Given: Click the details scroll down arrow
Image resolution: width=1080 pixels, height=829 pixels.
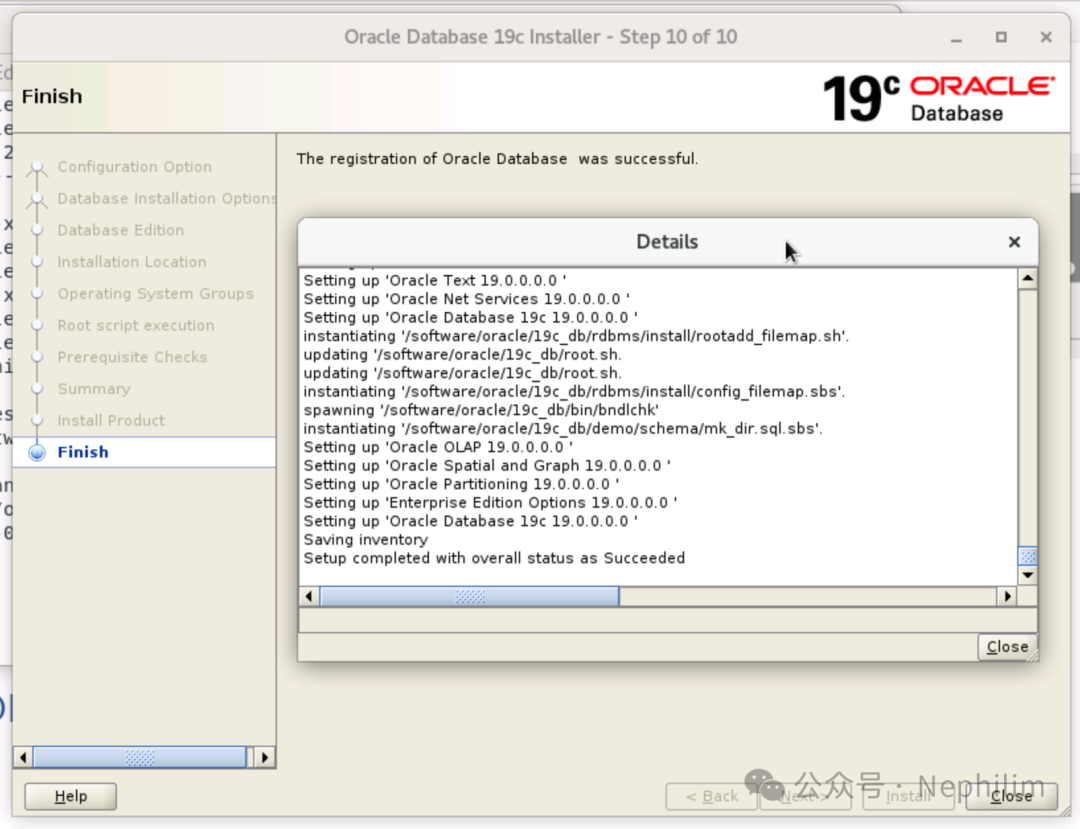Looking at the screenshot, I should tap(1028, 575).
